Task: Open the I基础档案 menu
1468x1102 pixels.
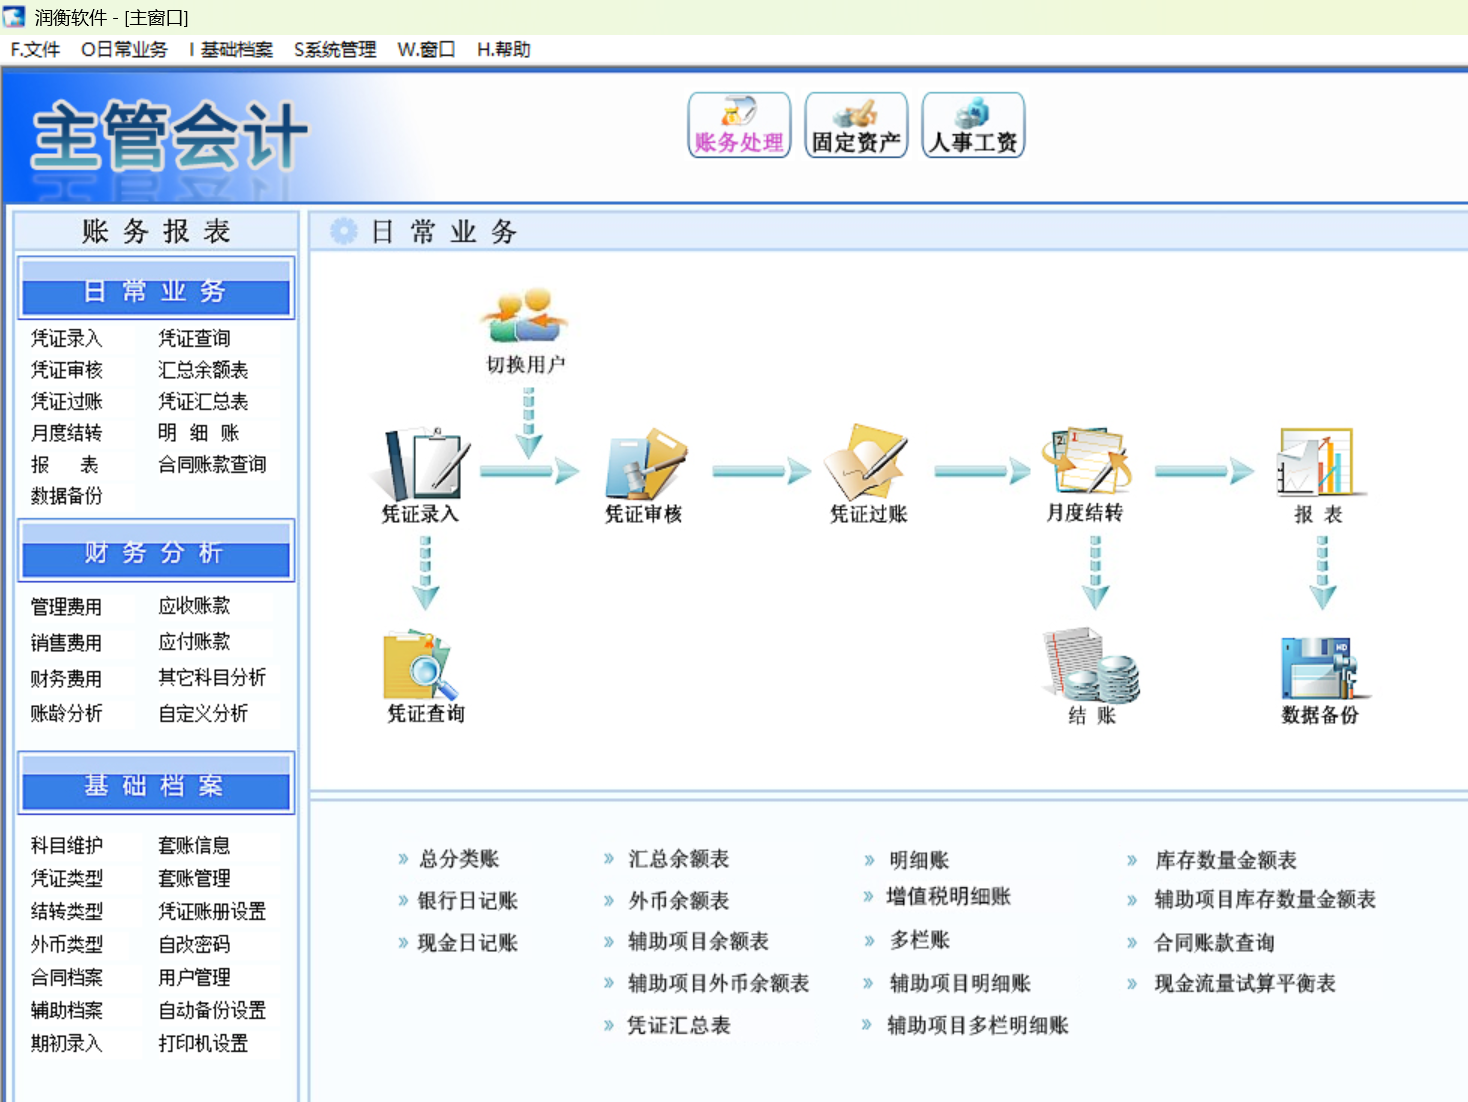Action: coord(231,50)
